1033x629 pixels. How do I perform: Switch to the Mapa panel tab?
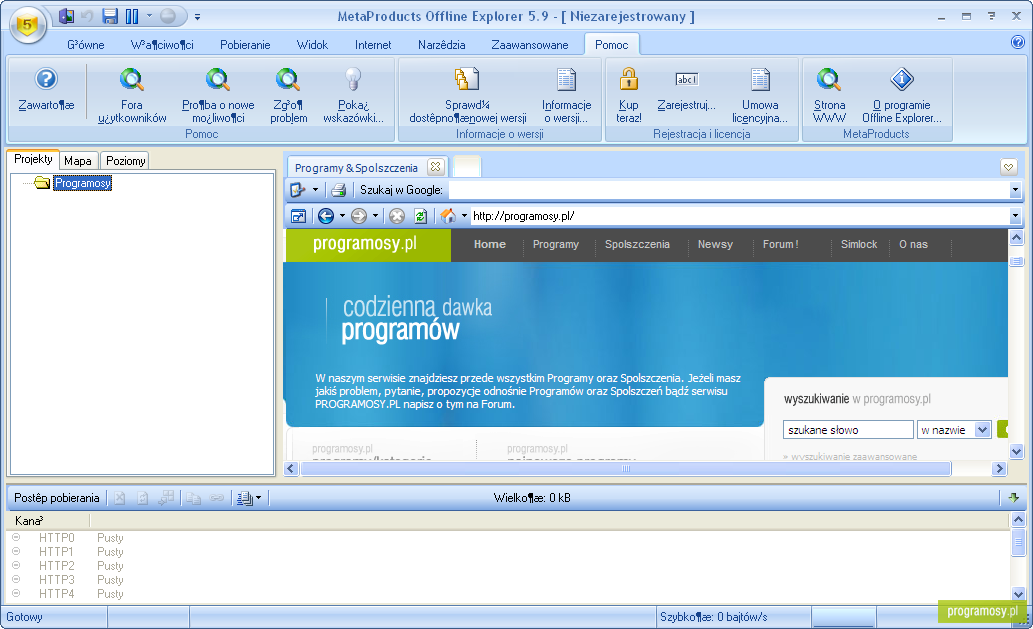coord(78,161)
